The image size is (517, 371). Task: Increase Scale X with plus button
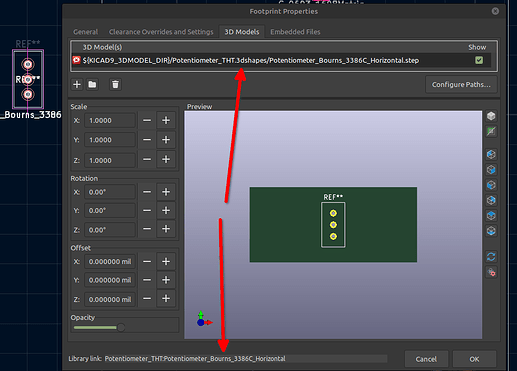[x=166, y=120]
